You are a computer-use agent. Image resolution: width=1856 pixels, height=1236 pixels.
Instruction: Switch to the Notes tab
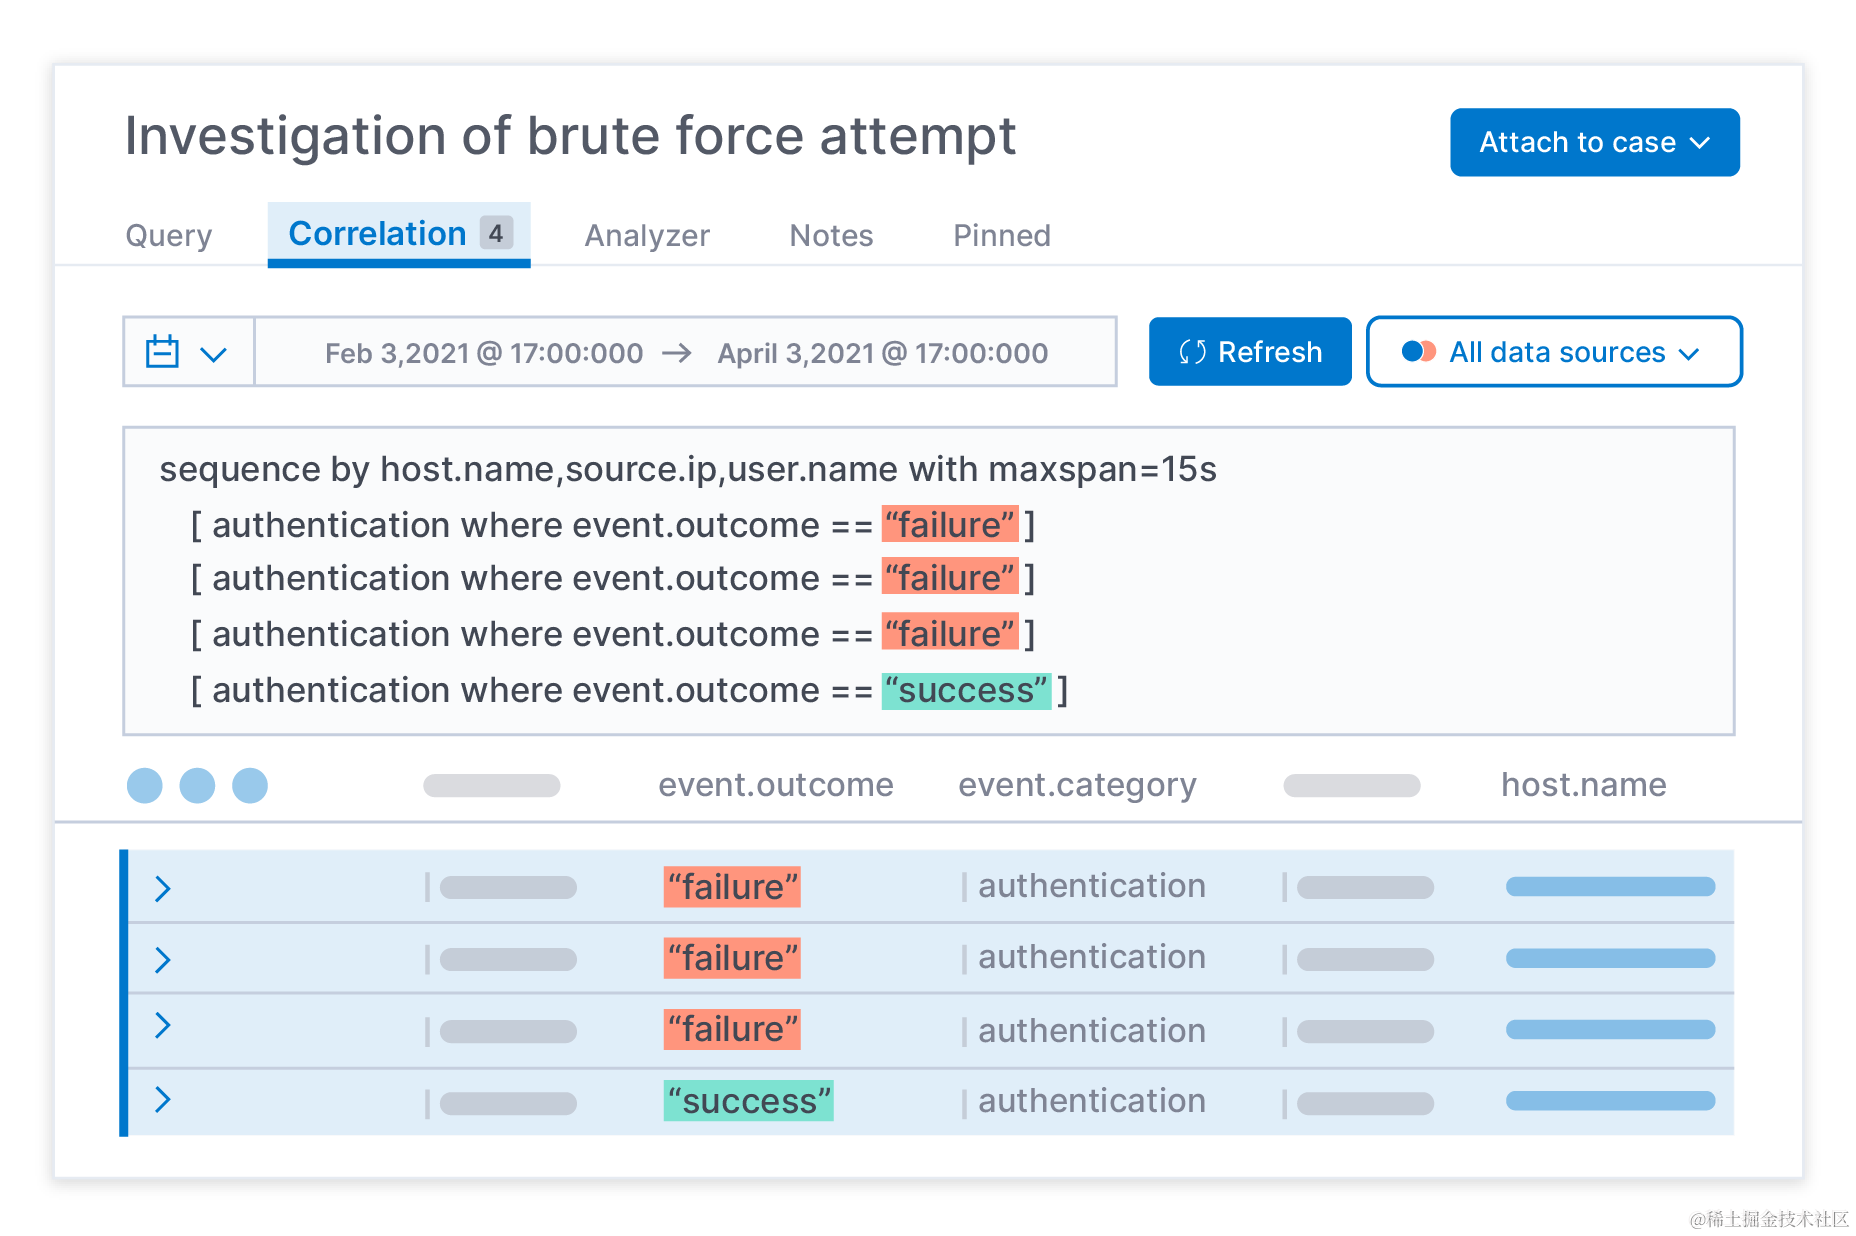pos(830,235)
